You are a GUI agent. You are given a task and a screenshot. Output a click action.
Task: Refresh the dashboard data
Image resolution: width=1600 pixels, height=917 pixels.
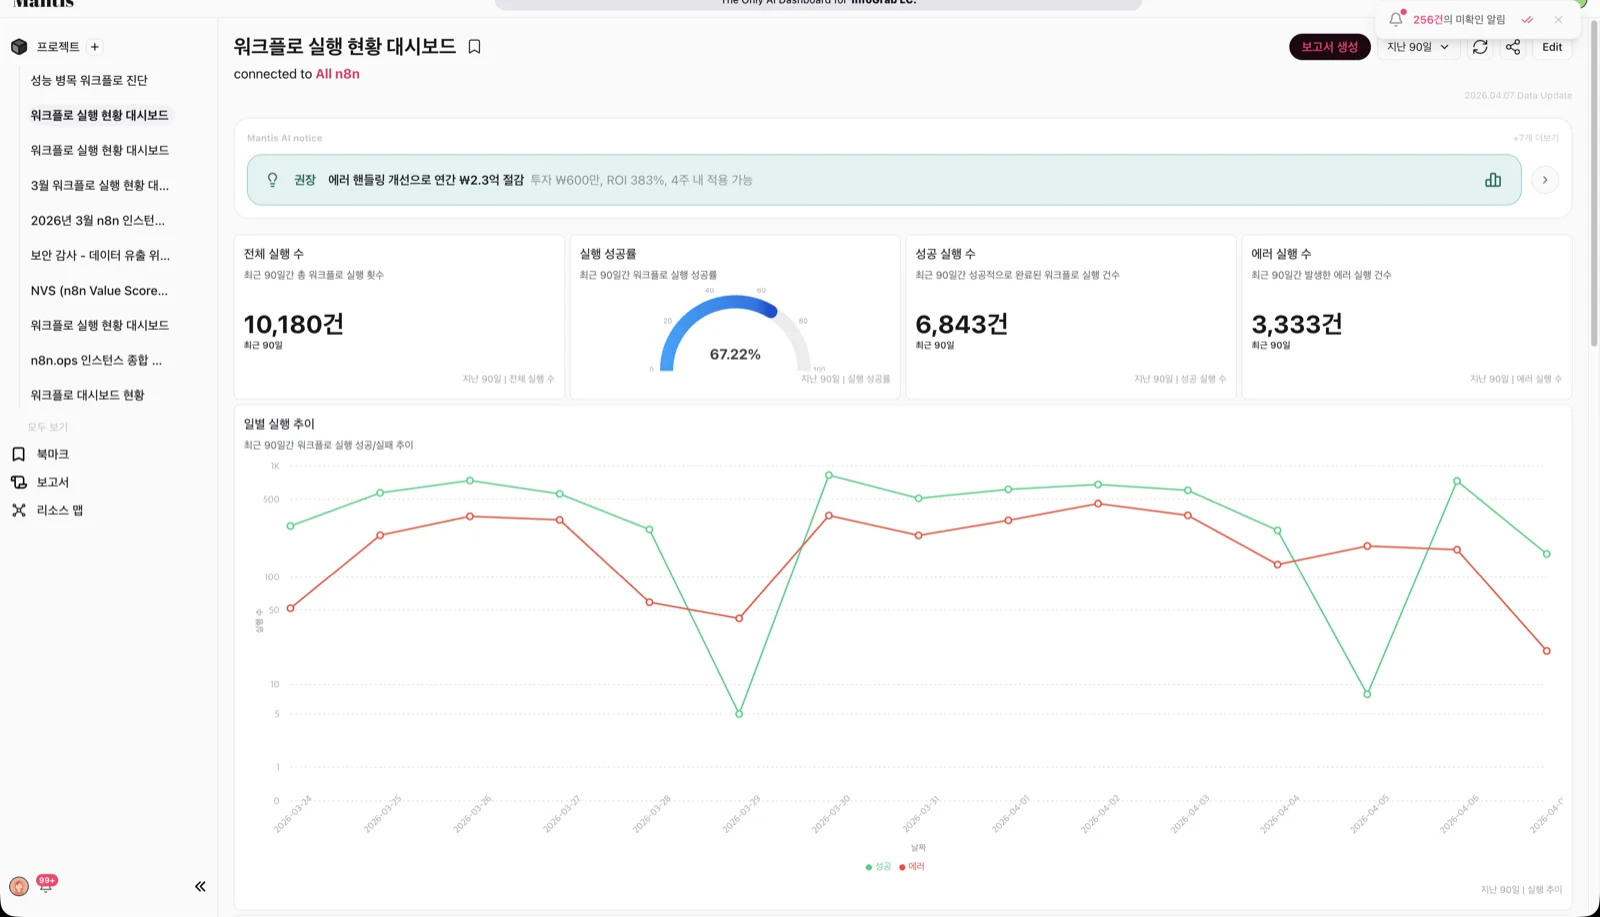click(x=1480, y=46)
